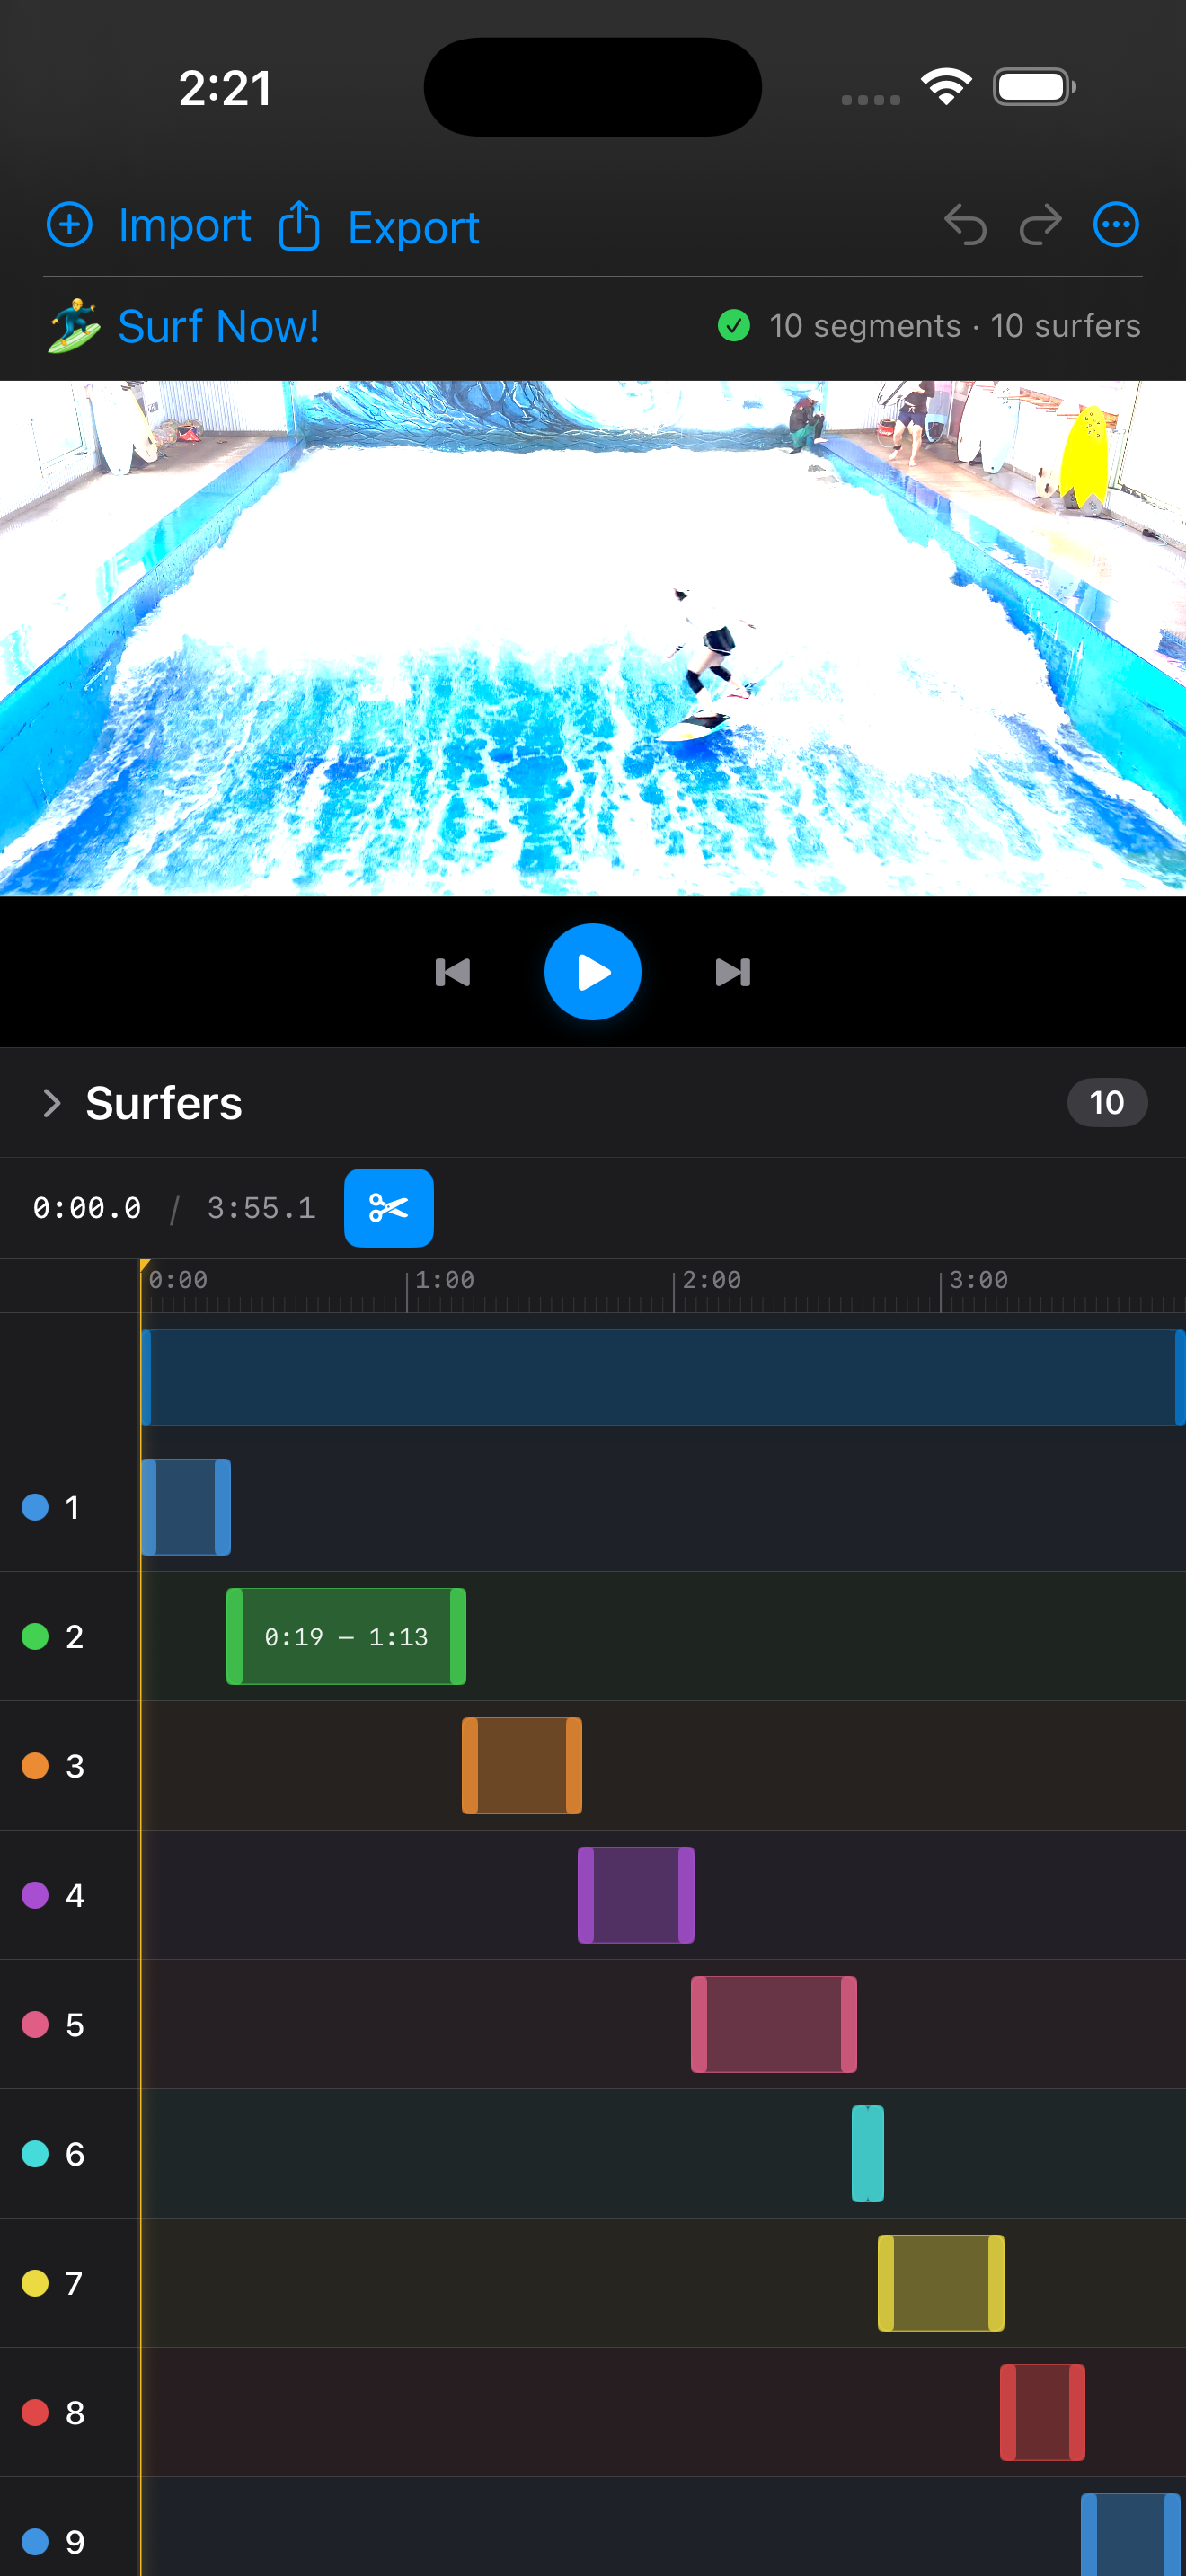Tap the red dot of surfer 8
Screen dimensions: 1186x2576
click(35, 2412)
